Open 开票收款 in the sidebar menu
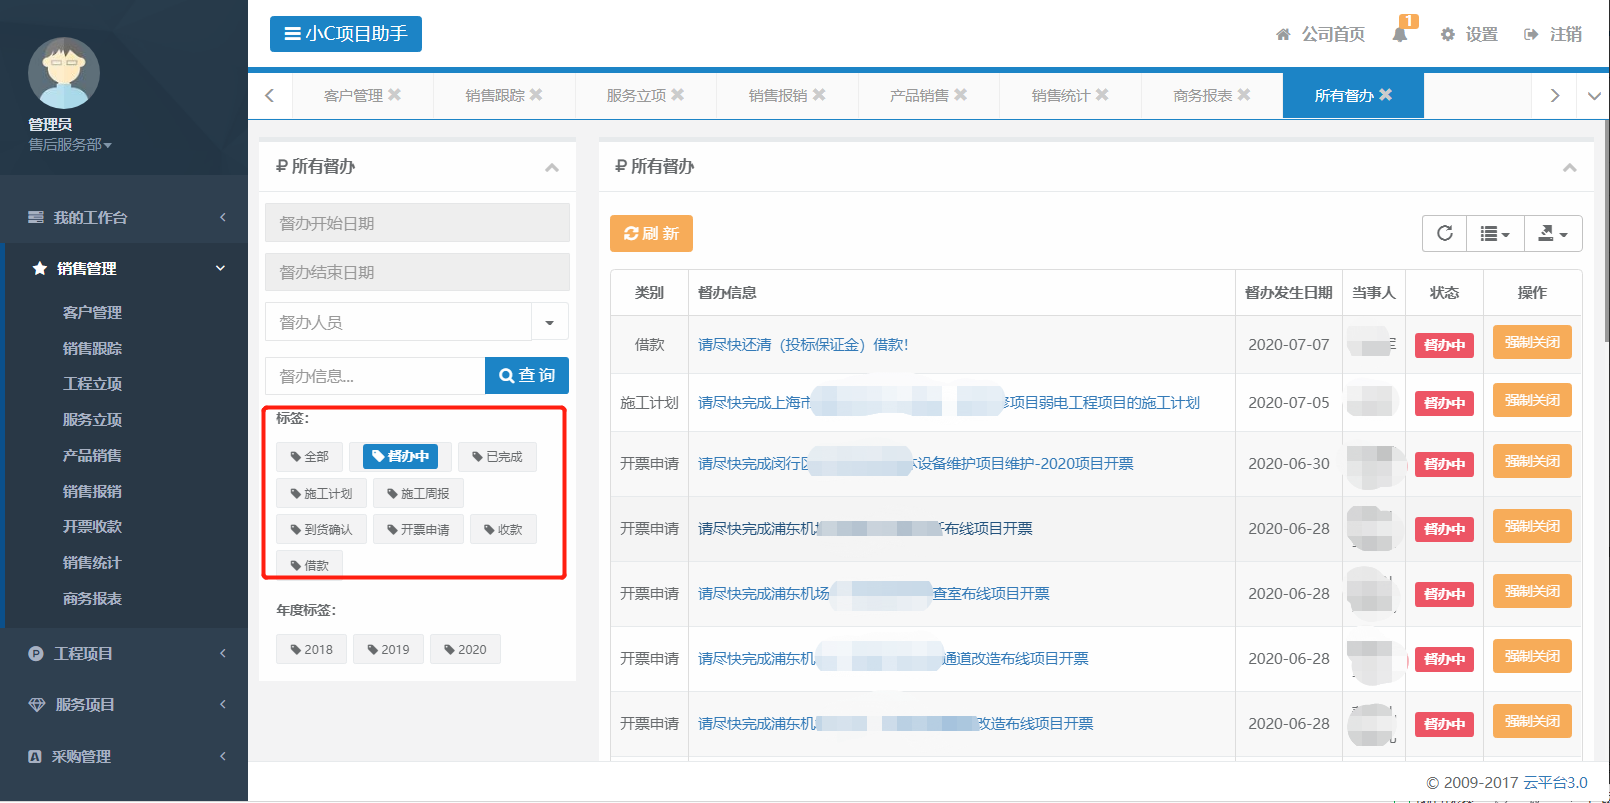The image size is (1610, 803). coord(92,527)
